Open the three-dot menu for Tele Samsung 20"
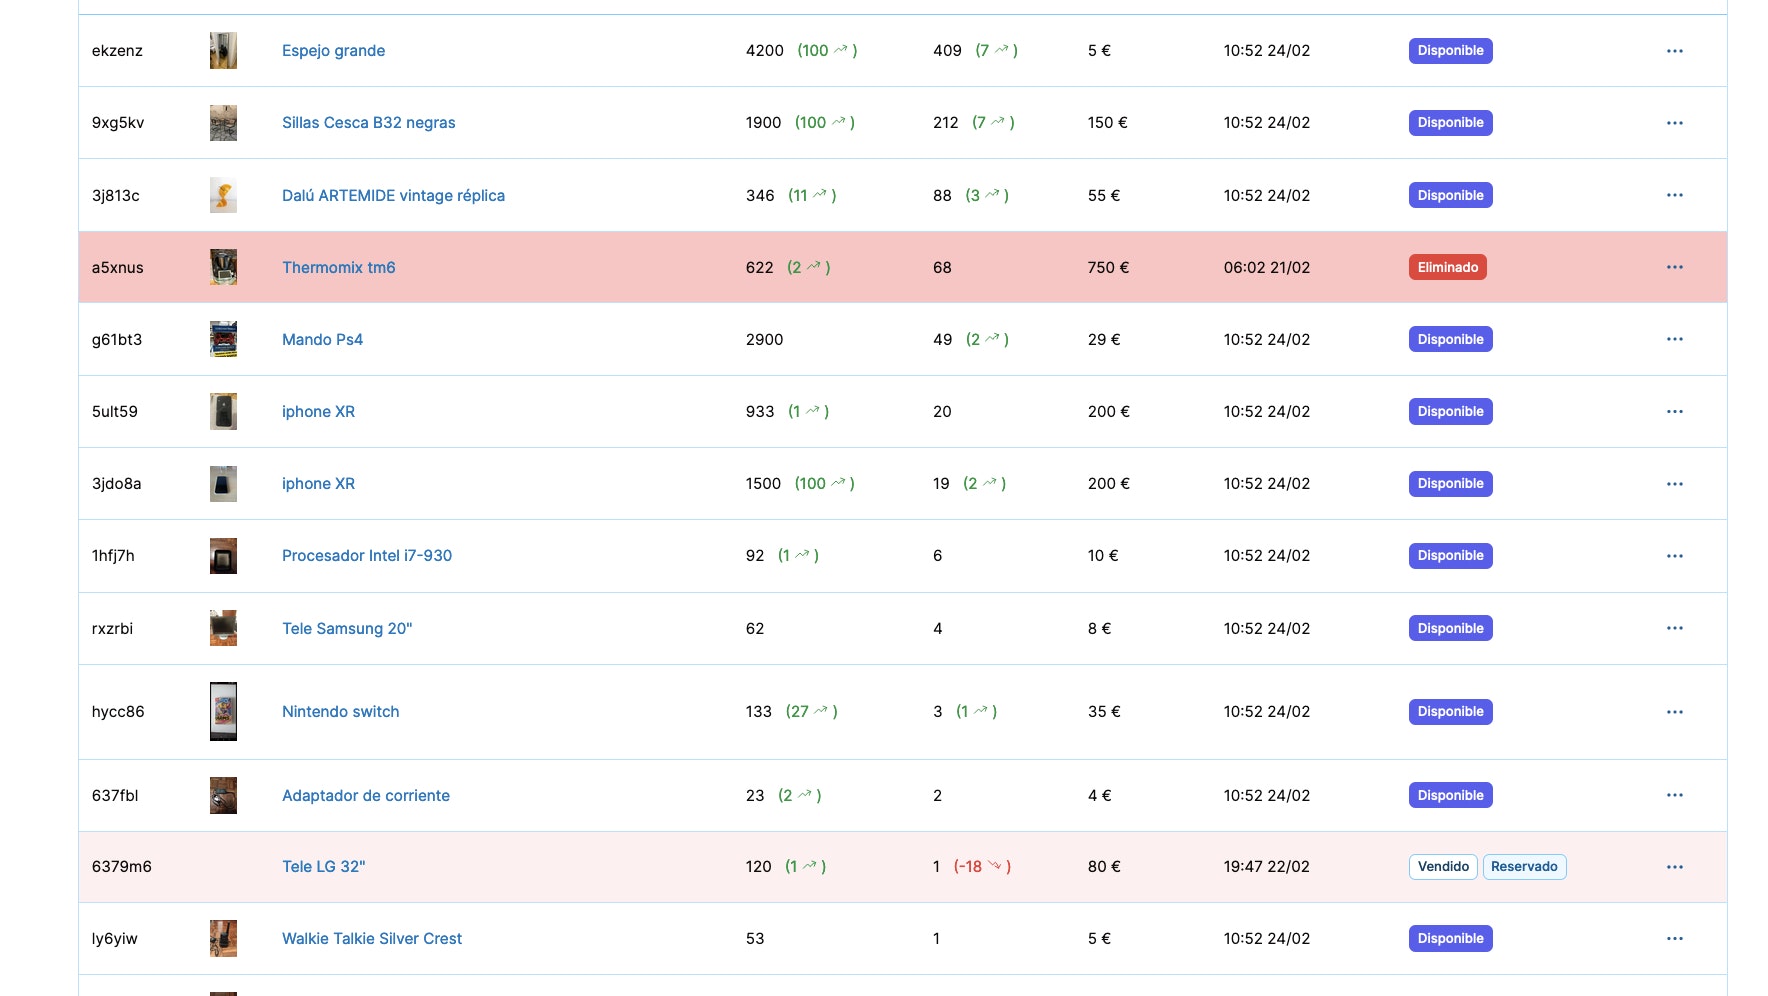The width and height of the screenshot is (1768, 996). click(1675, 628)
